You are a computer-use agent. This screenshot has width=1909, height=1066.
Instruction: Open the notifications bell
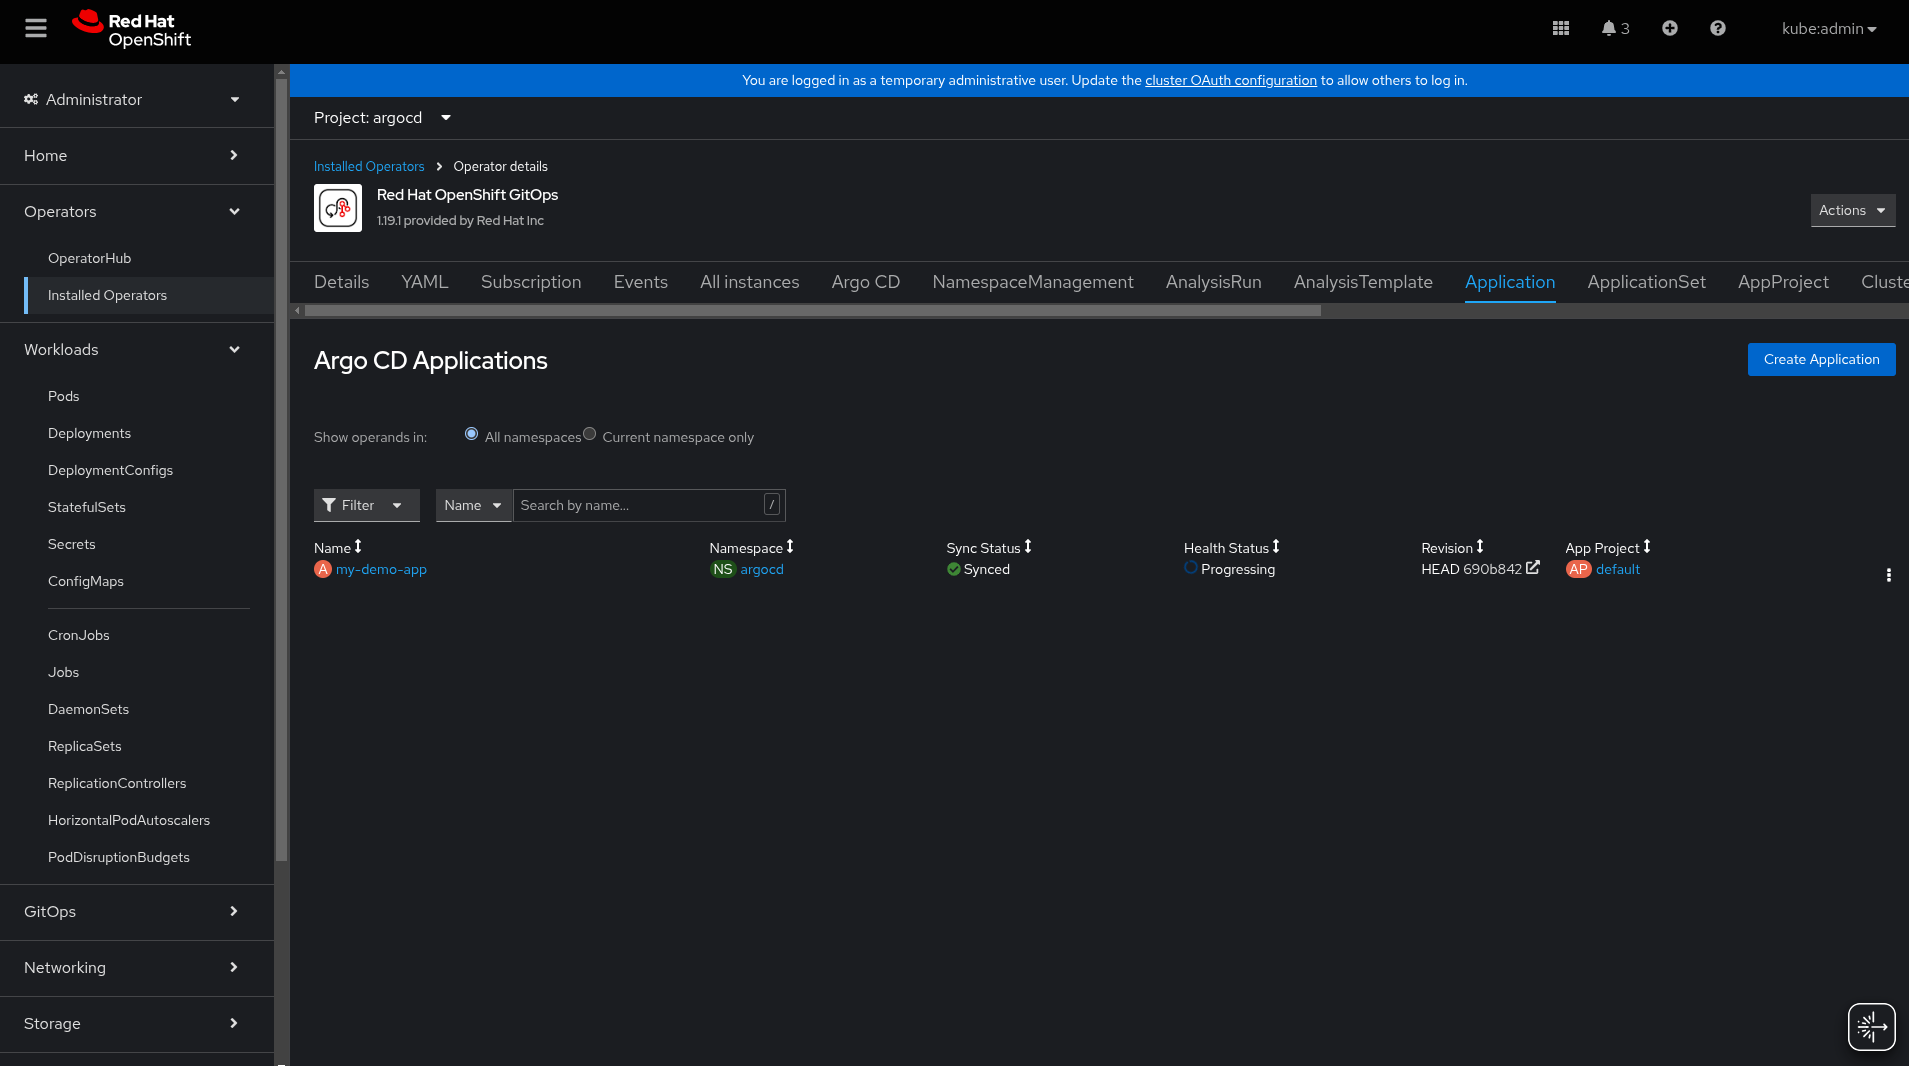1614,28
